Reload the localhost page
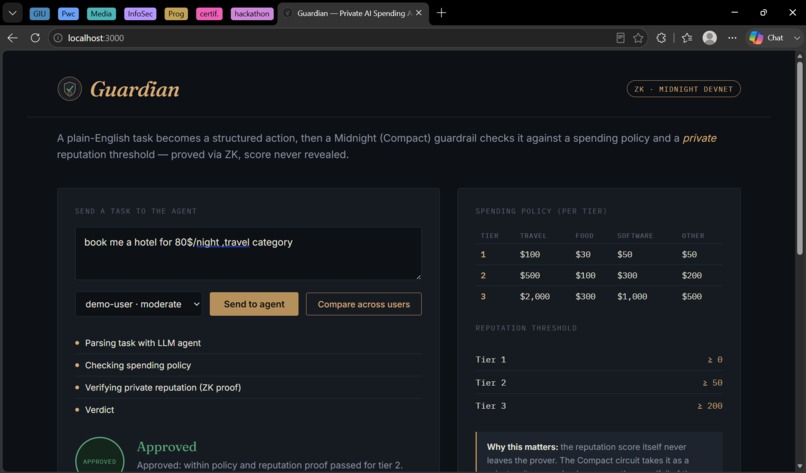The height and width of the screenshot is (473, 806). click(x=35, y=38)
